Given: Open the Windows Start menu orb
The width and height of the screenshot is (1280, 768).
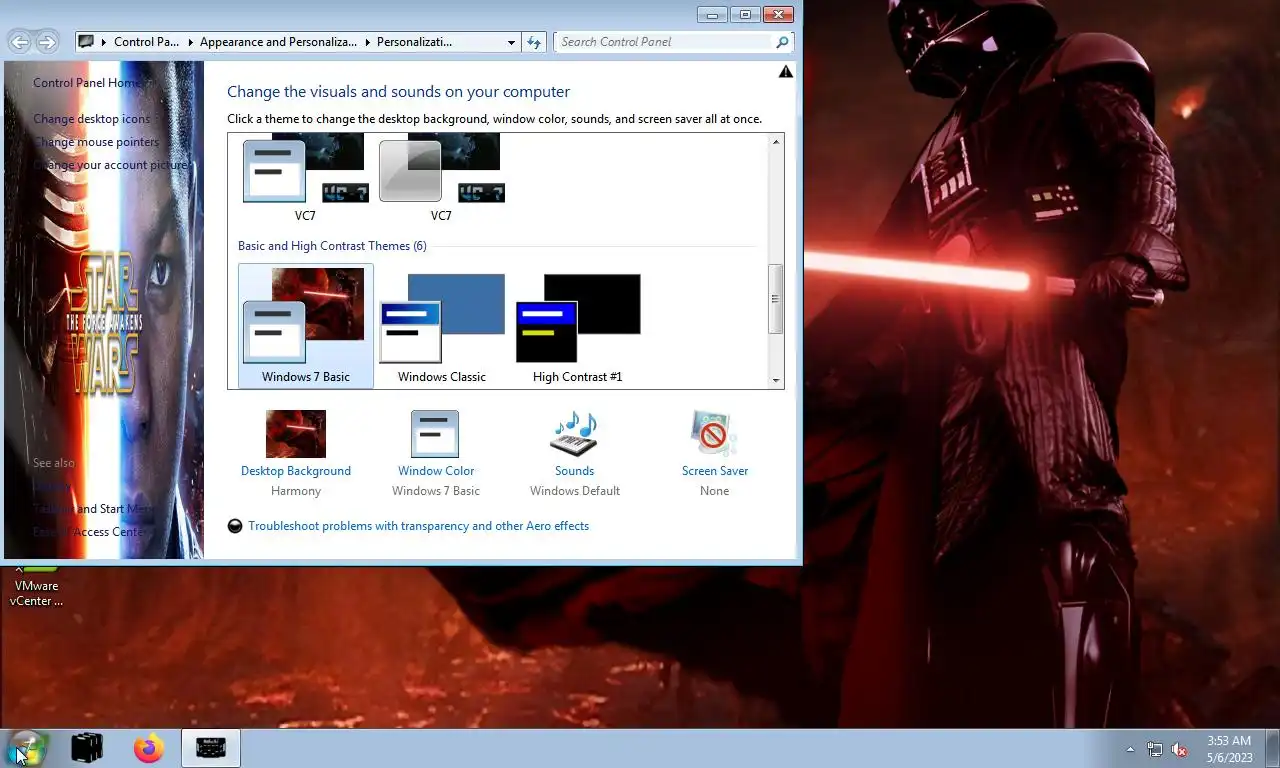Looking at the screenshot, I should [x=26, y=748].
